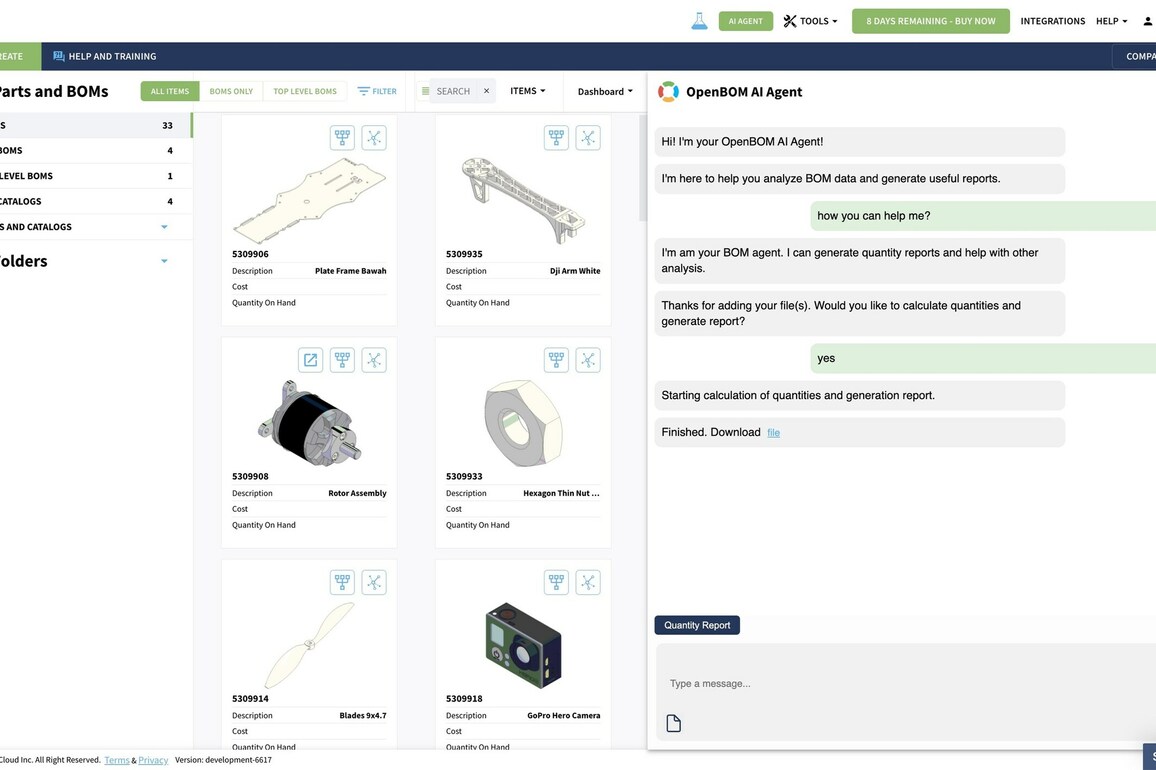Click the Plate Frame Bawah thumbnail image
Screen dimensions: 1156x770
pyautogui.click(x=309, y=201)
